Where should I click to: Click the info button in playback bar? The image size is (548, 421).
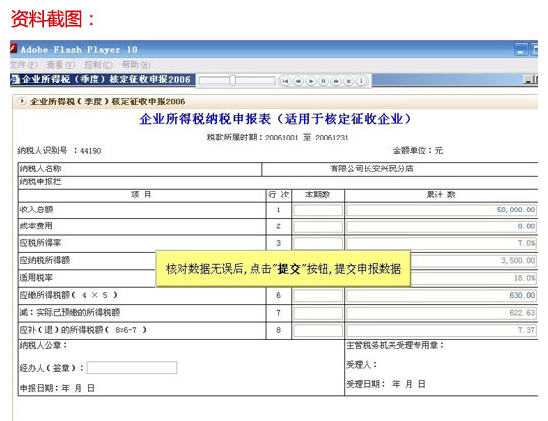(361, 81)
